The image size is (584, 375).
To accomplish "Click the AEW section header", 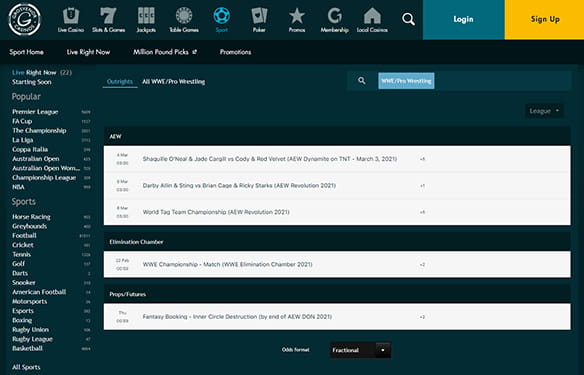I will point(337,136).
